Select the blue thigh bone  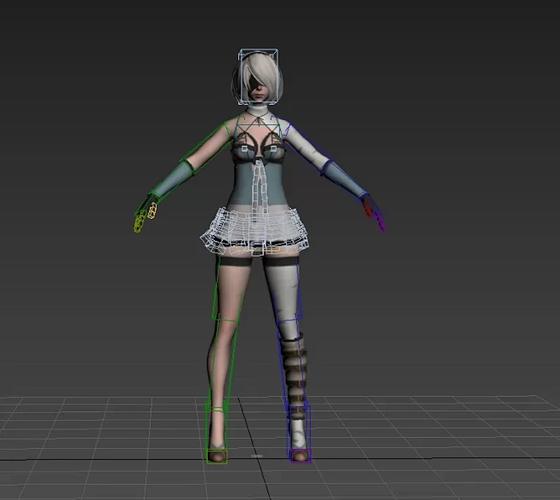click(x=288, y=289)
